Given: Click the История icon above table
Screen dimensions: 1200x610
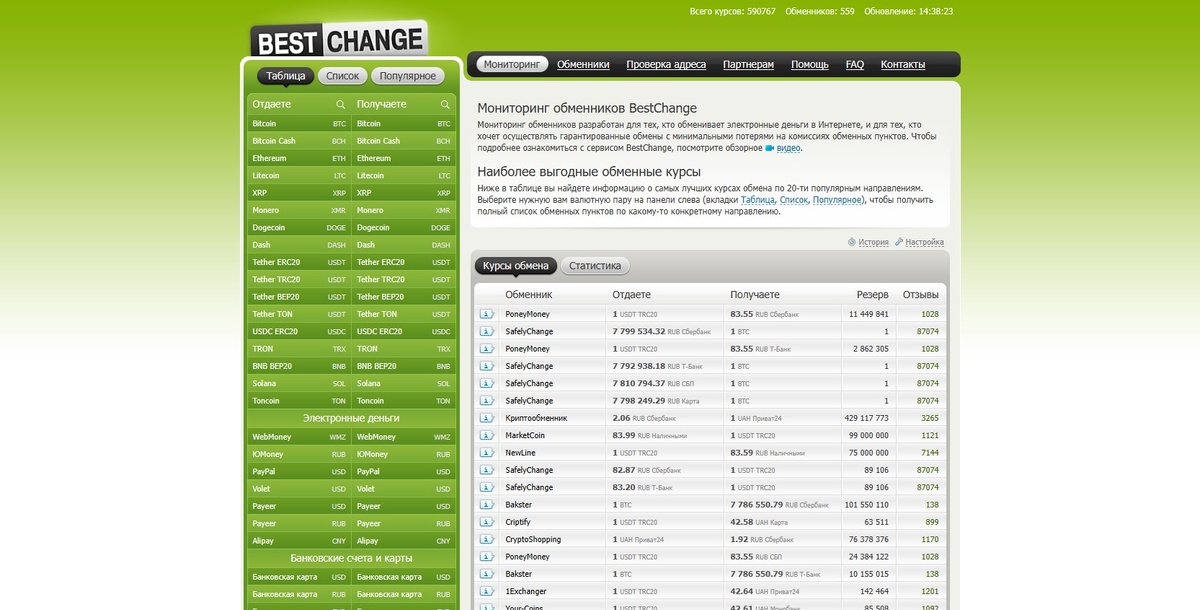Looking at the screenshot, I should (852, 242).
